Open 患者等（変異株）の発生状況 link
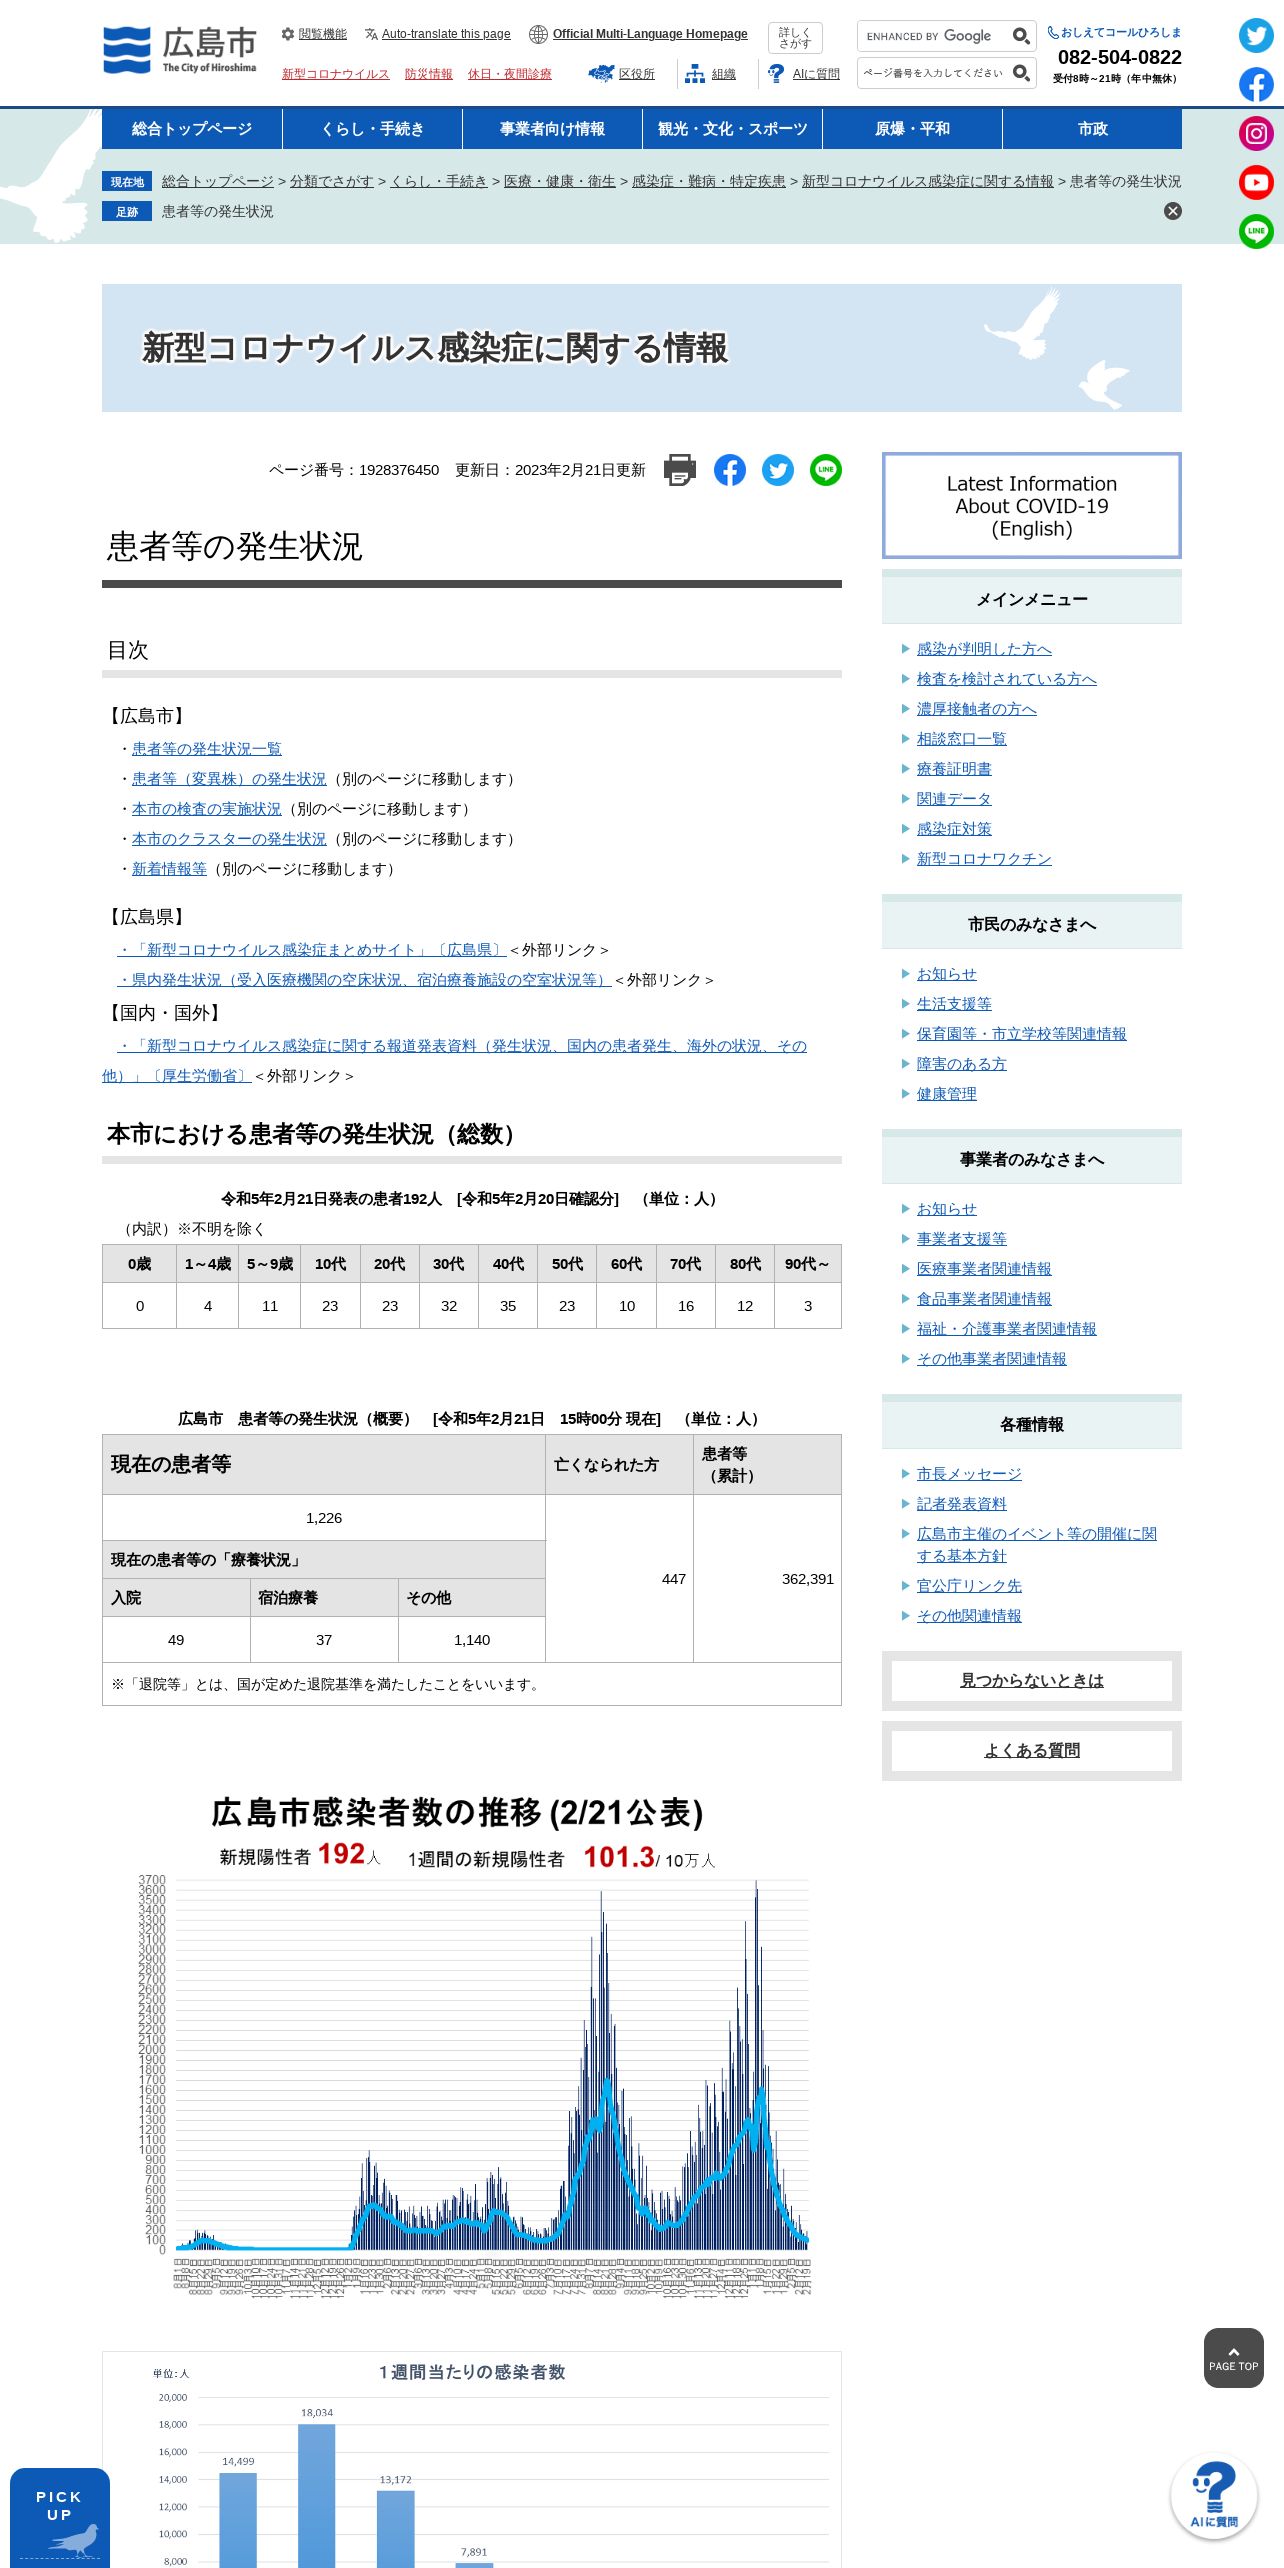1284x2568 pixels. coord(229,779)
